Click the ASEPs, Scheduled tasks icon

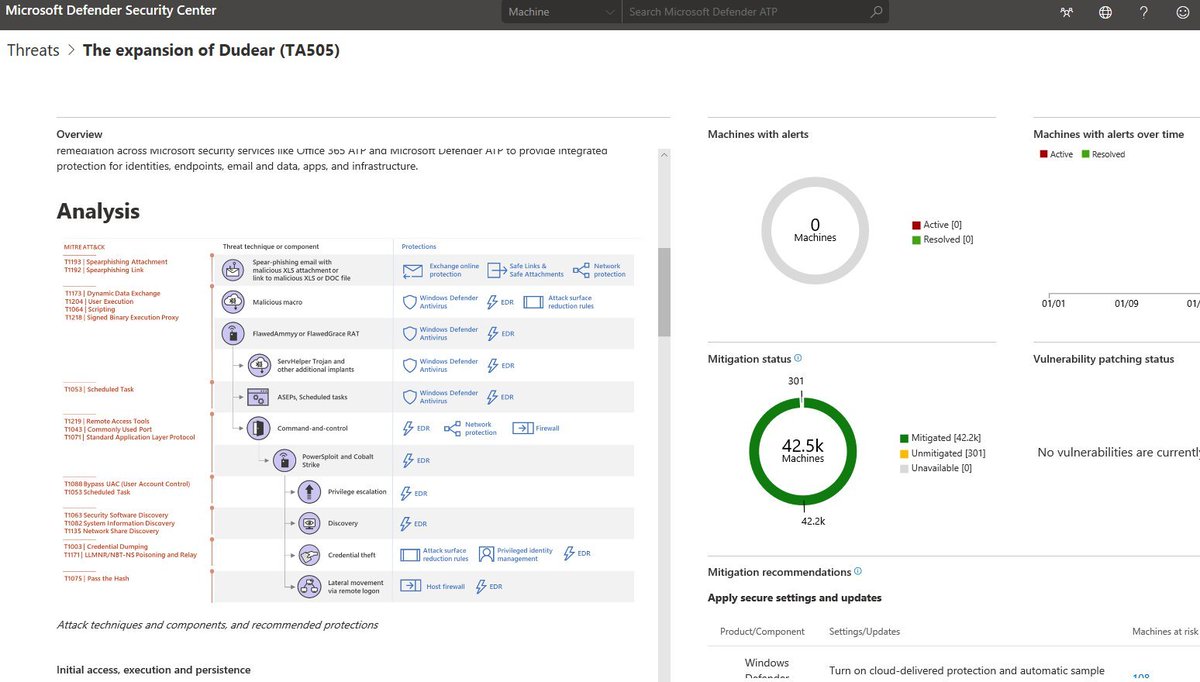[x=258, y=397]
